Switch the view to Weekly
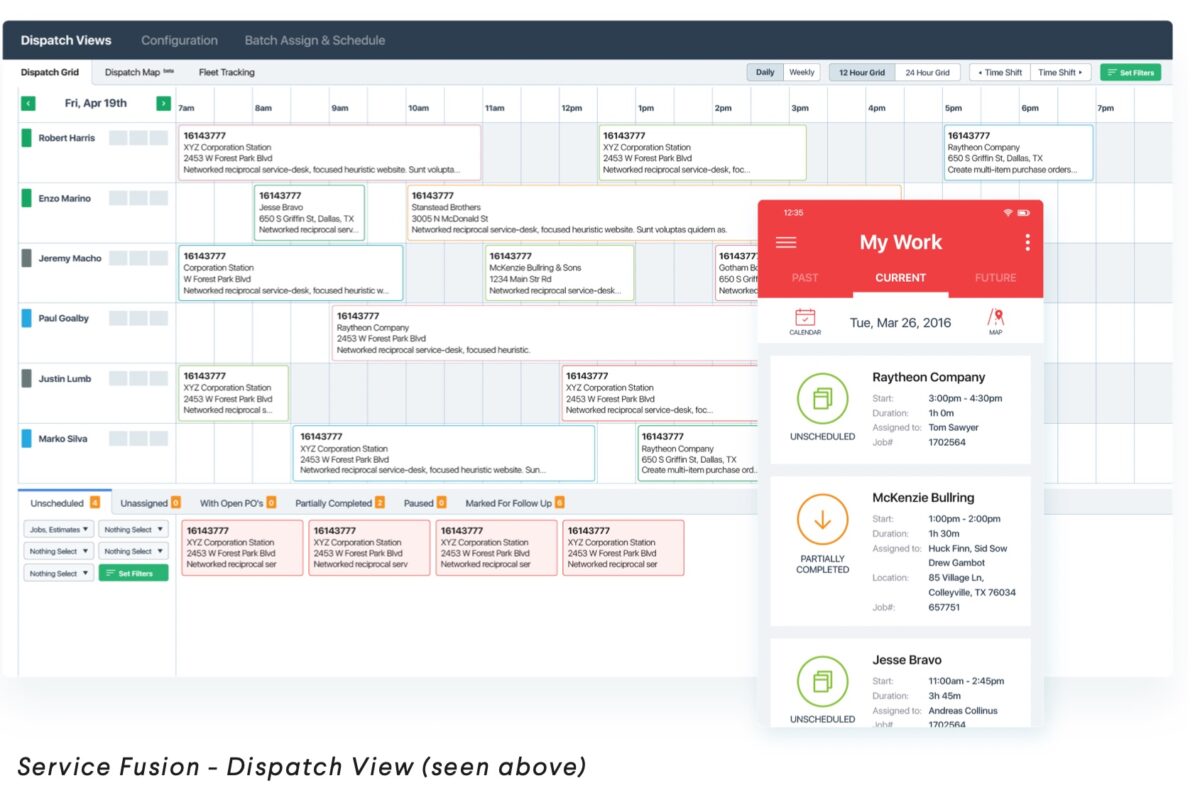This screenshot has width=1200, height=788. pos(802,72)
